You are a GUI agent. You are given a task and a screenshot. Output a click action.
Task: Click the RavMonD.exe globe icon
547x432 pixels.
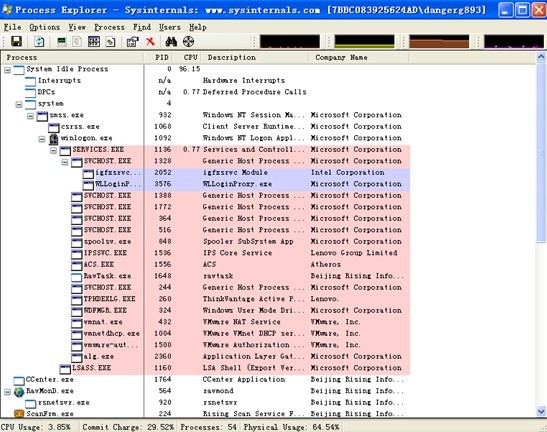(19, 392)
